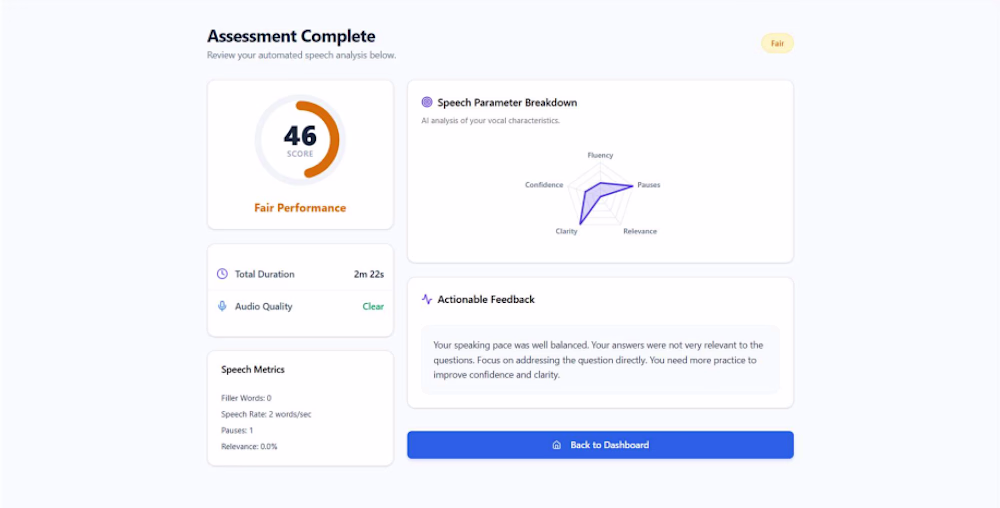Viewport: 1000px width, 508px height.
Task: Click the 2m 22s duration value
Action: [x=369, y=274]
